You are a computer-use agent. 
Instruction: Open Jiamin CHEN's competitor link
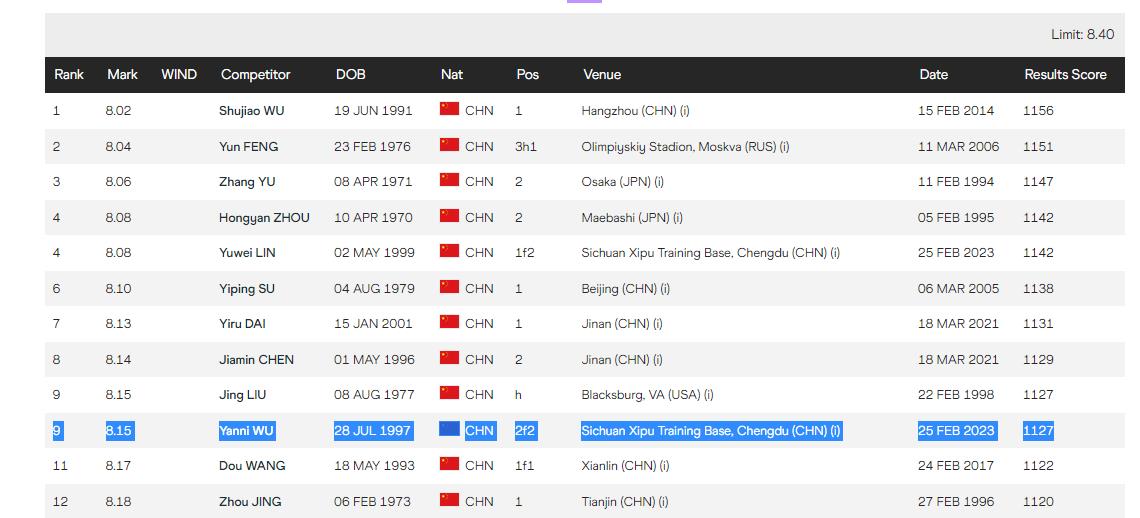[257, 360]
